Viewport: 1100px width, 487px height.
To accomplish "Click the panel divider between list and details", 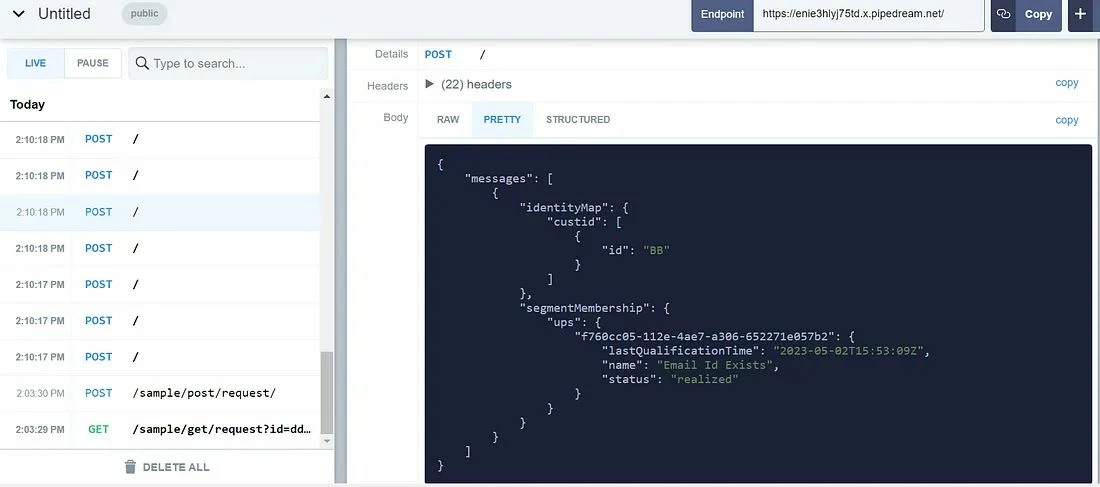I will pos(341,261).
